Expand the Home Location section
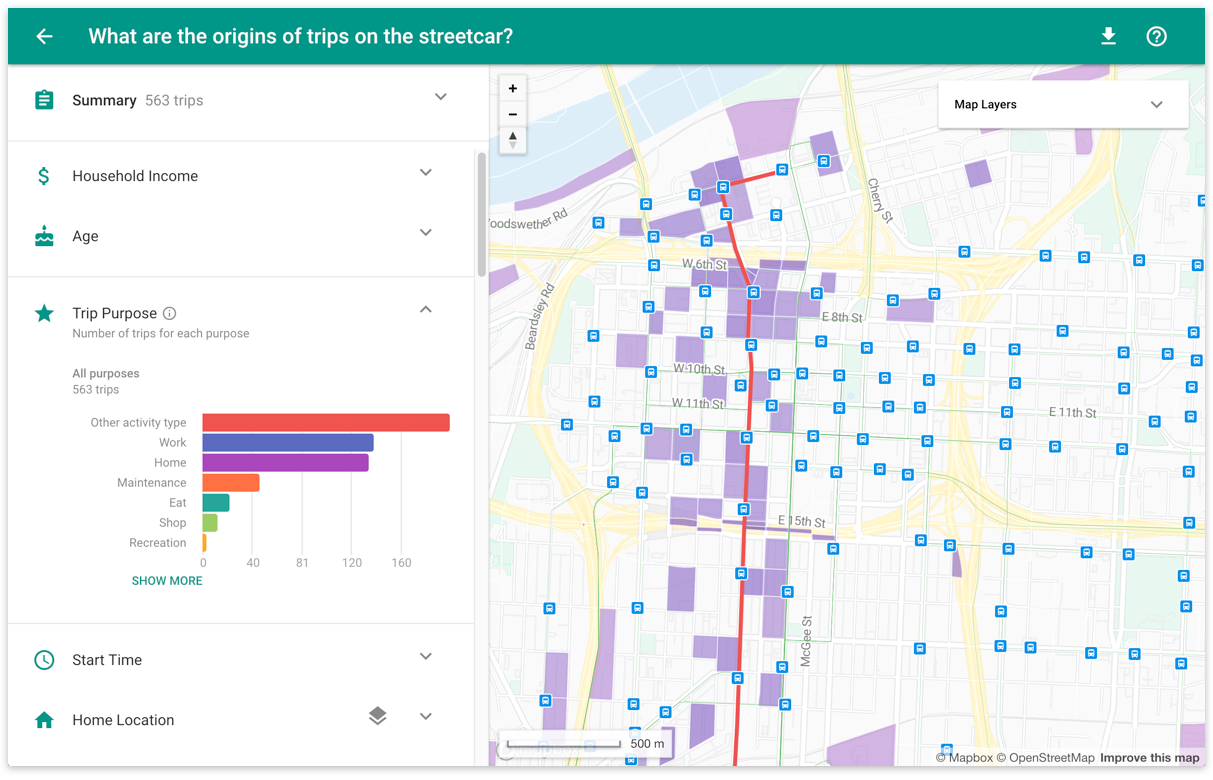The height and width of the screenshot is (780, 1213). pos(426,716)
